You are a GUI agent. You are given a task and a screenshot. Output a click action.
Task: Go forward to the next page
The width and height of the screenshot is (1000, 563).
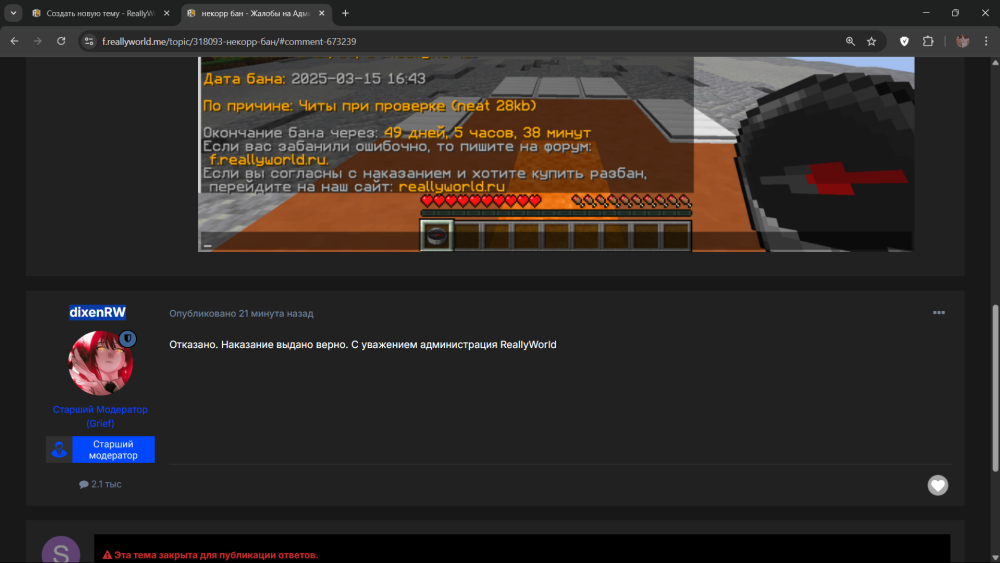38,41
